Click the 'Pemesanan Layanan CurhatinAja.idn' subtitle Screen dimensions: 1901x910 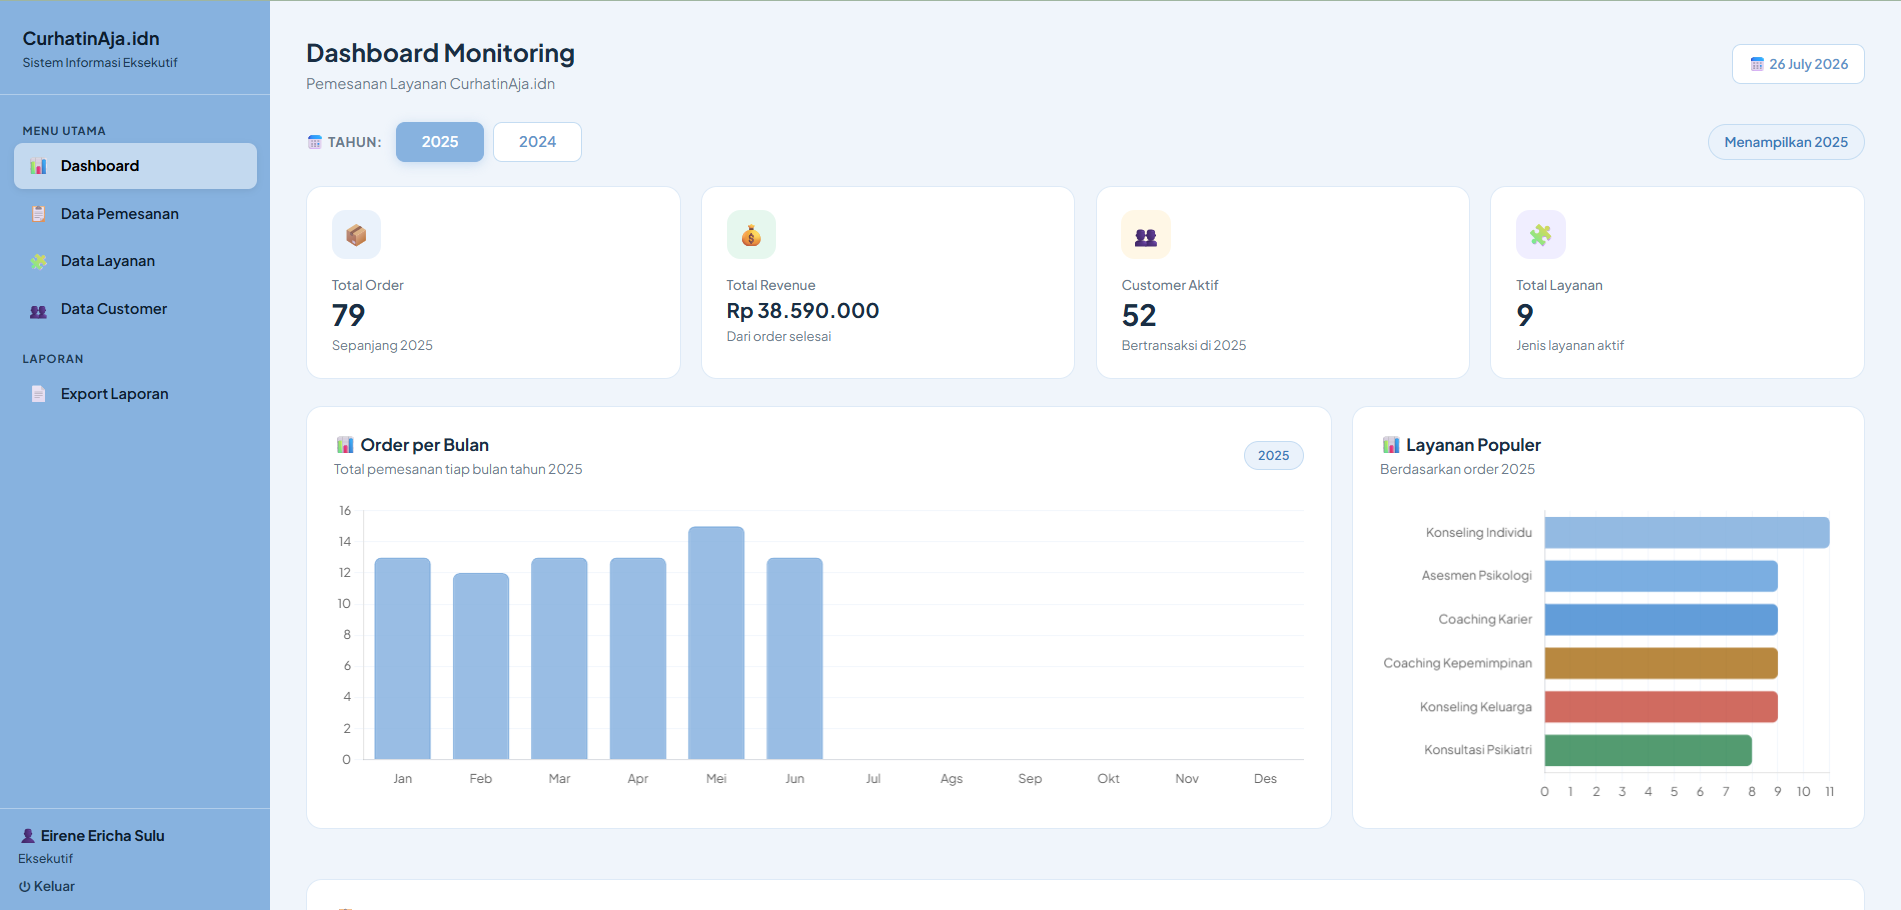point(430,84)
